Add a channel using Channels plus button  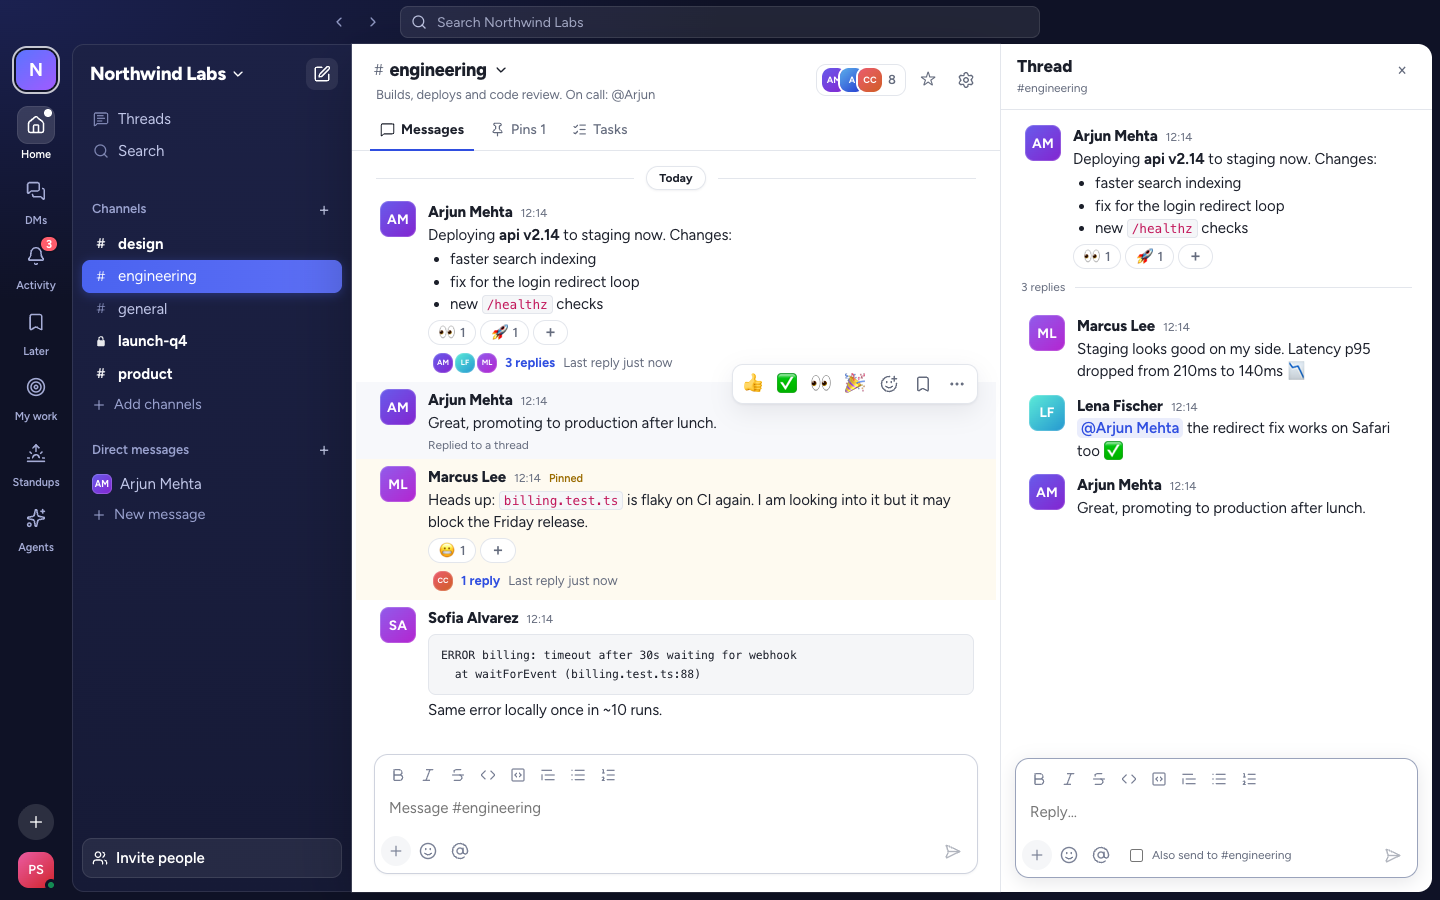click(x=324, y=210)
